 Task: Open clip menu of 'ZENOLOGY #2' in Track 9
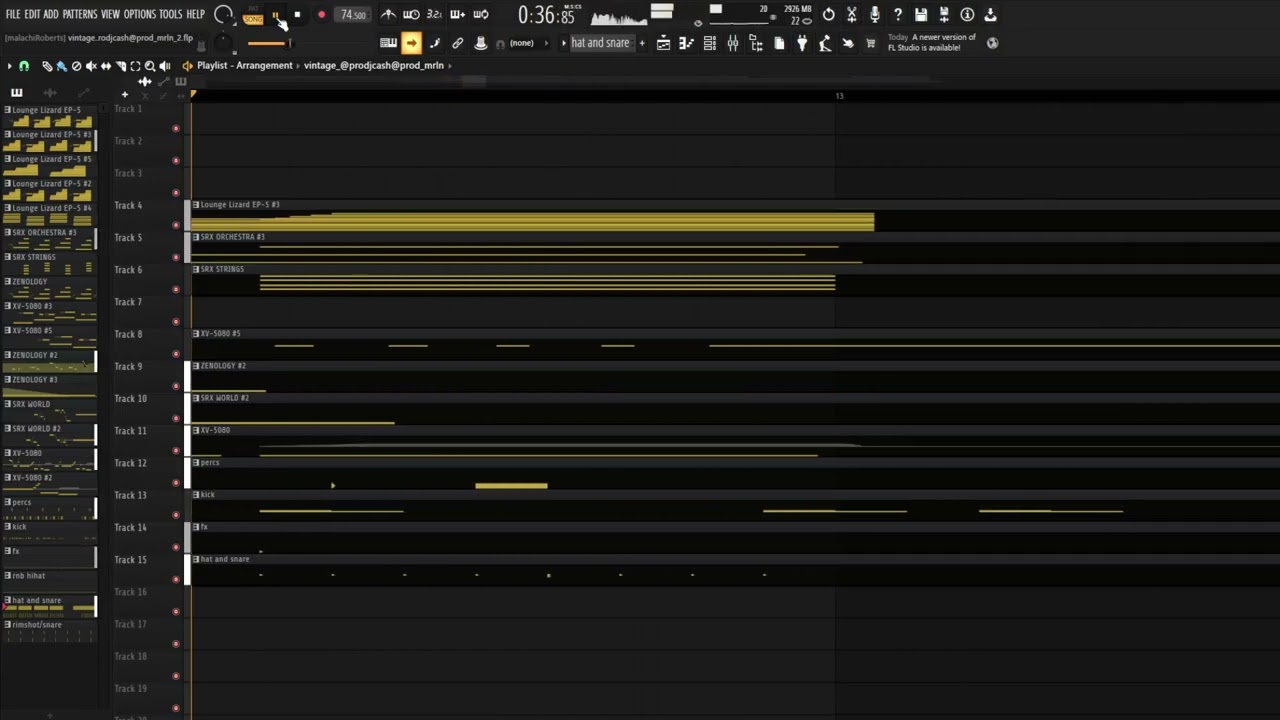196,366
